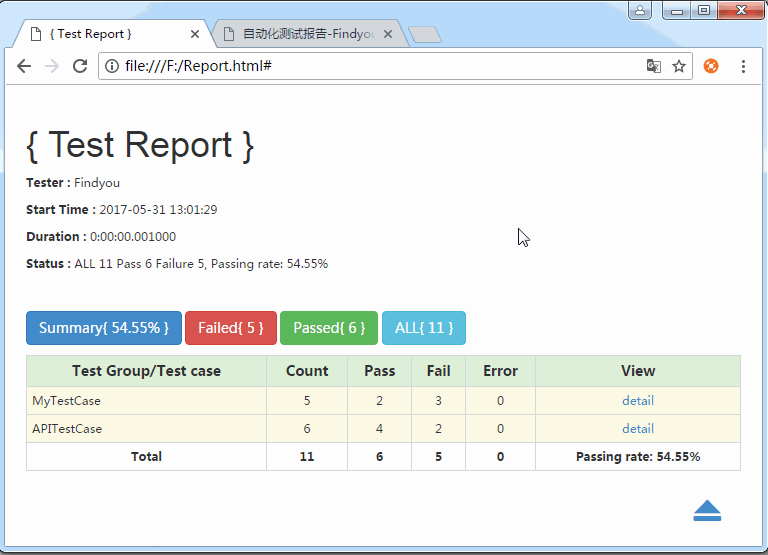Click the MyTestCase row name
The image size is (768, 555).
point(67,401)
